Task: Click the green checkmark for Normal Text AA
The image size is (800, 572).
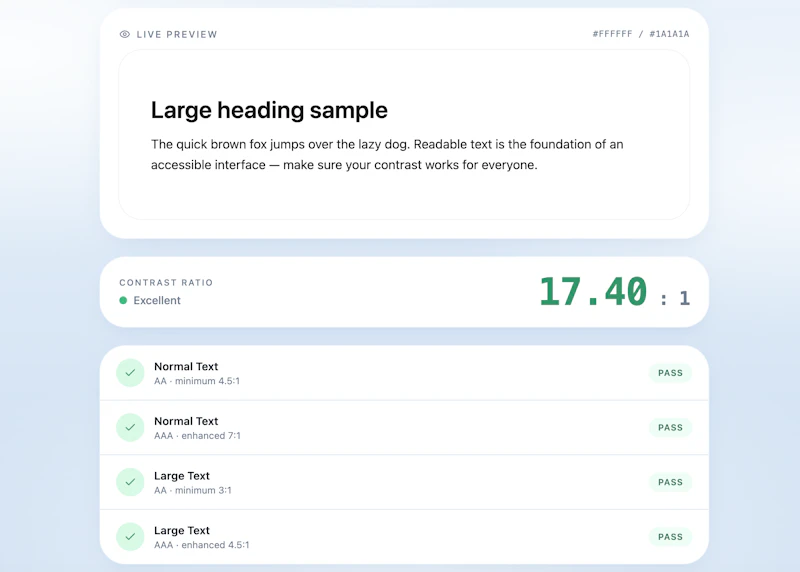Action: click(130, 373)
